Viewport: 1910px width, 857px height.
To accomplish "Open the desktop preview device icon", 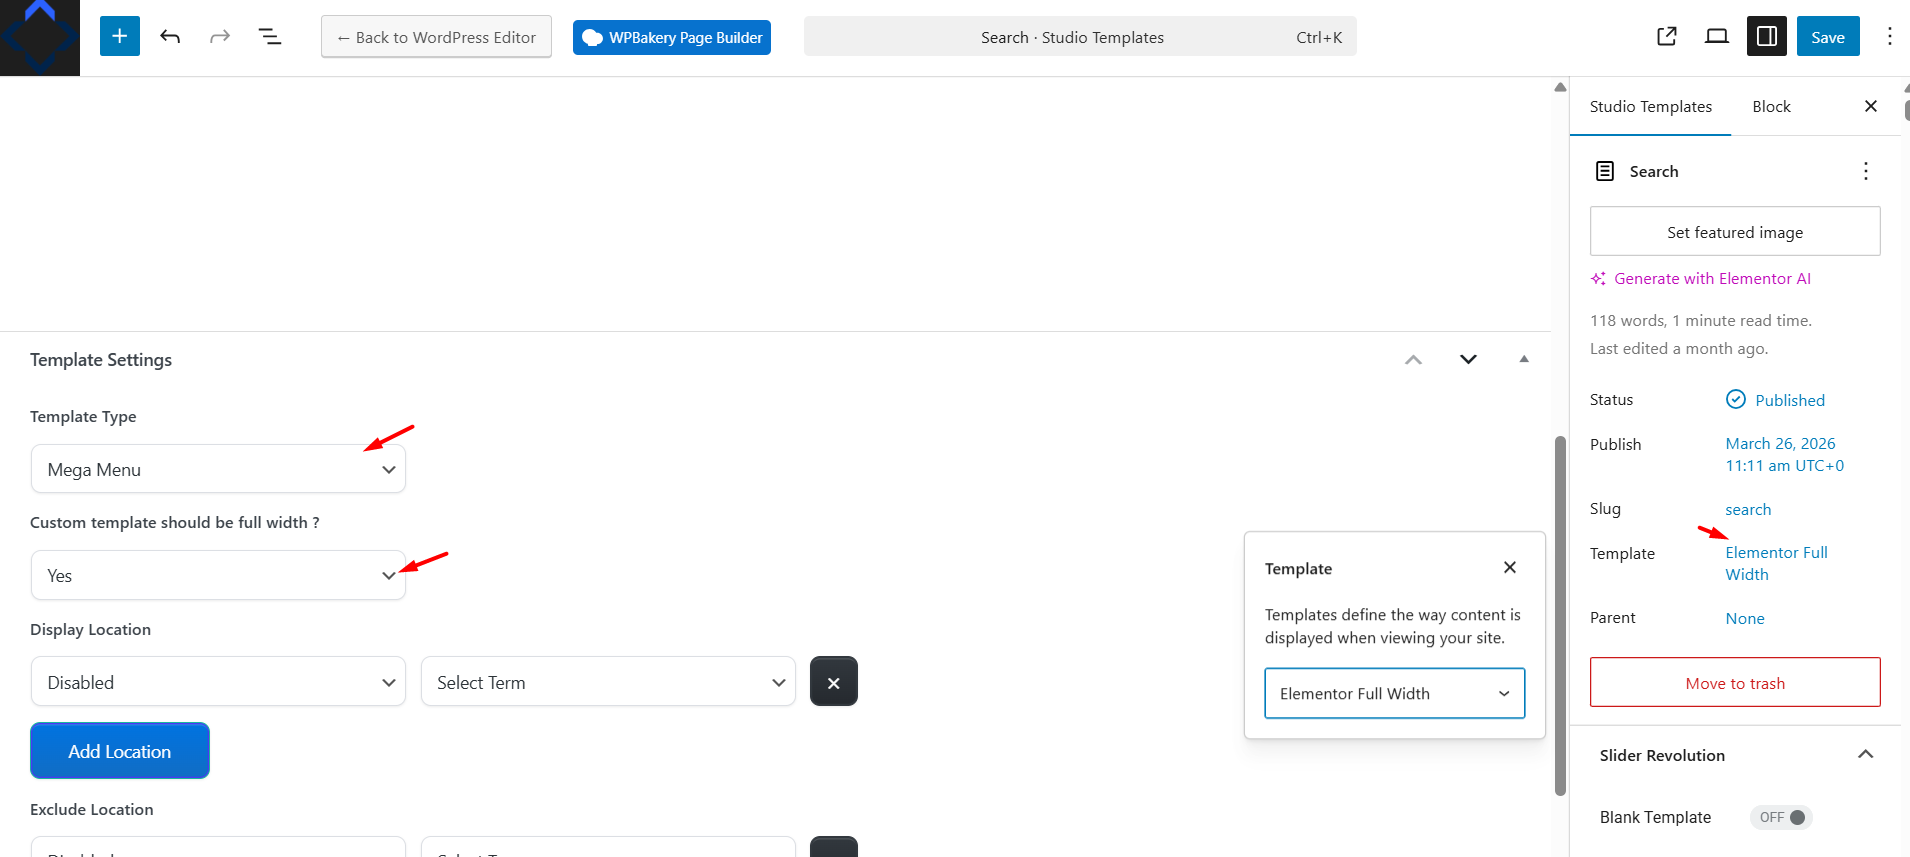I will point(1716,37).
